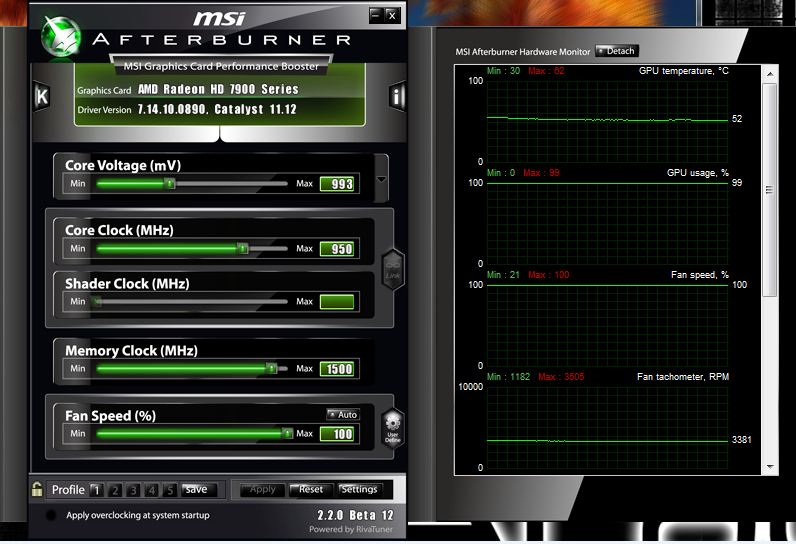The width and height of the screenshot is (796, 544).
Task: Select profile slot 5
Action: tap(170, 490)
